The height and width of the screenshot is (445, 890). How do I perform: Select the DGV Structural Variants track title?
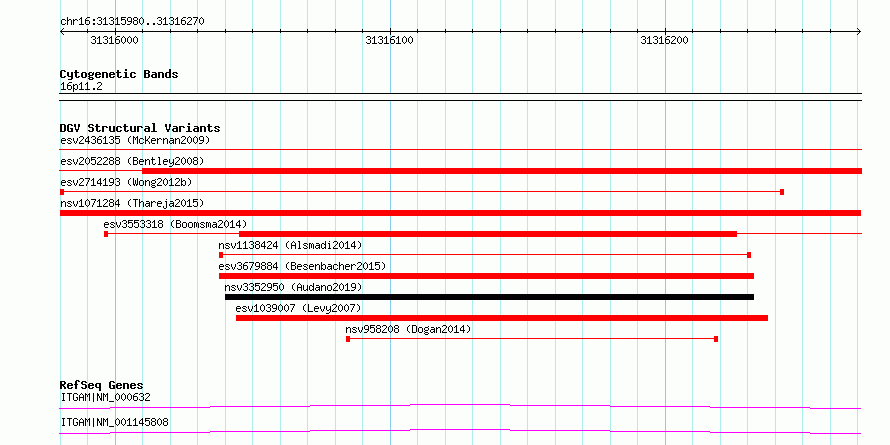pyautogui.click(x=140, y=128)
